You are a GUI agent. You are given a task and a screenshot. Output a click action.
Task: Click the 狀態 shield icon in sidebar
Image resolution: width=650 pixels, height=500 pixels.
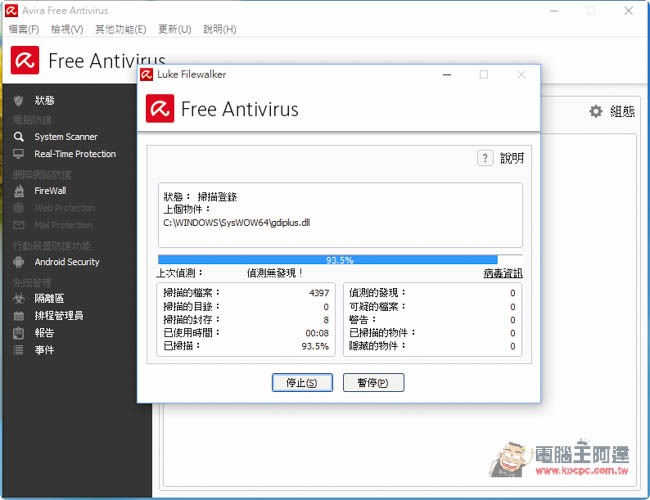pos(18,100)
